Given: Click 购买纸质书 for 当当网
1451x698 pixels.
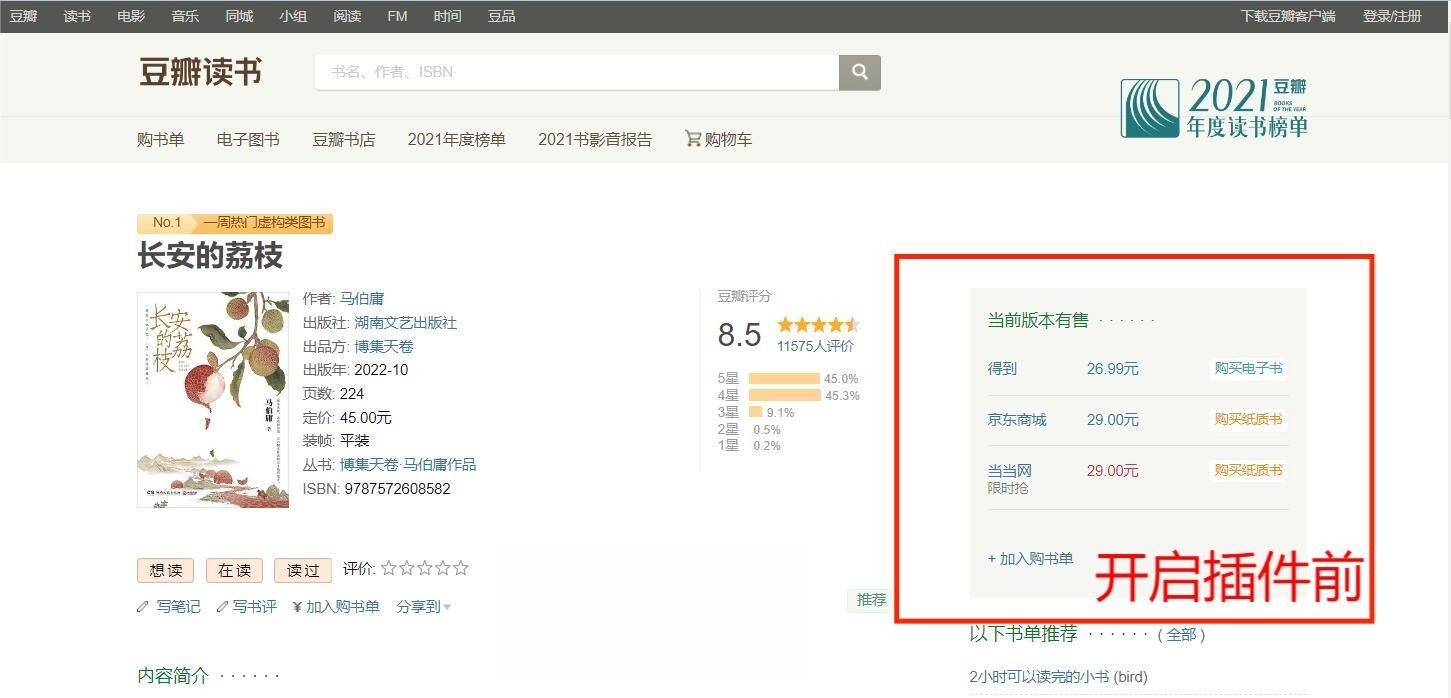Looking at the screenshot, I should pos(1248,470).
